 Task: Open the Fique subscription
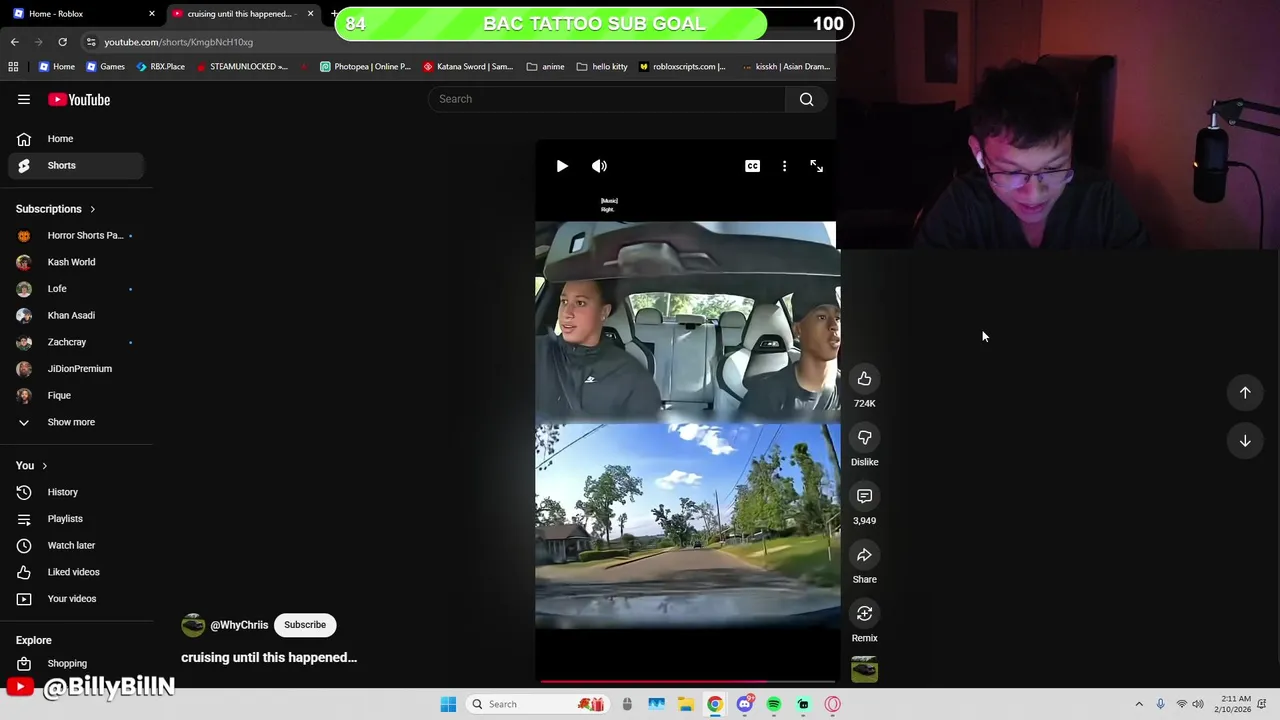click(x=76, y=395)
